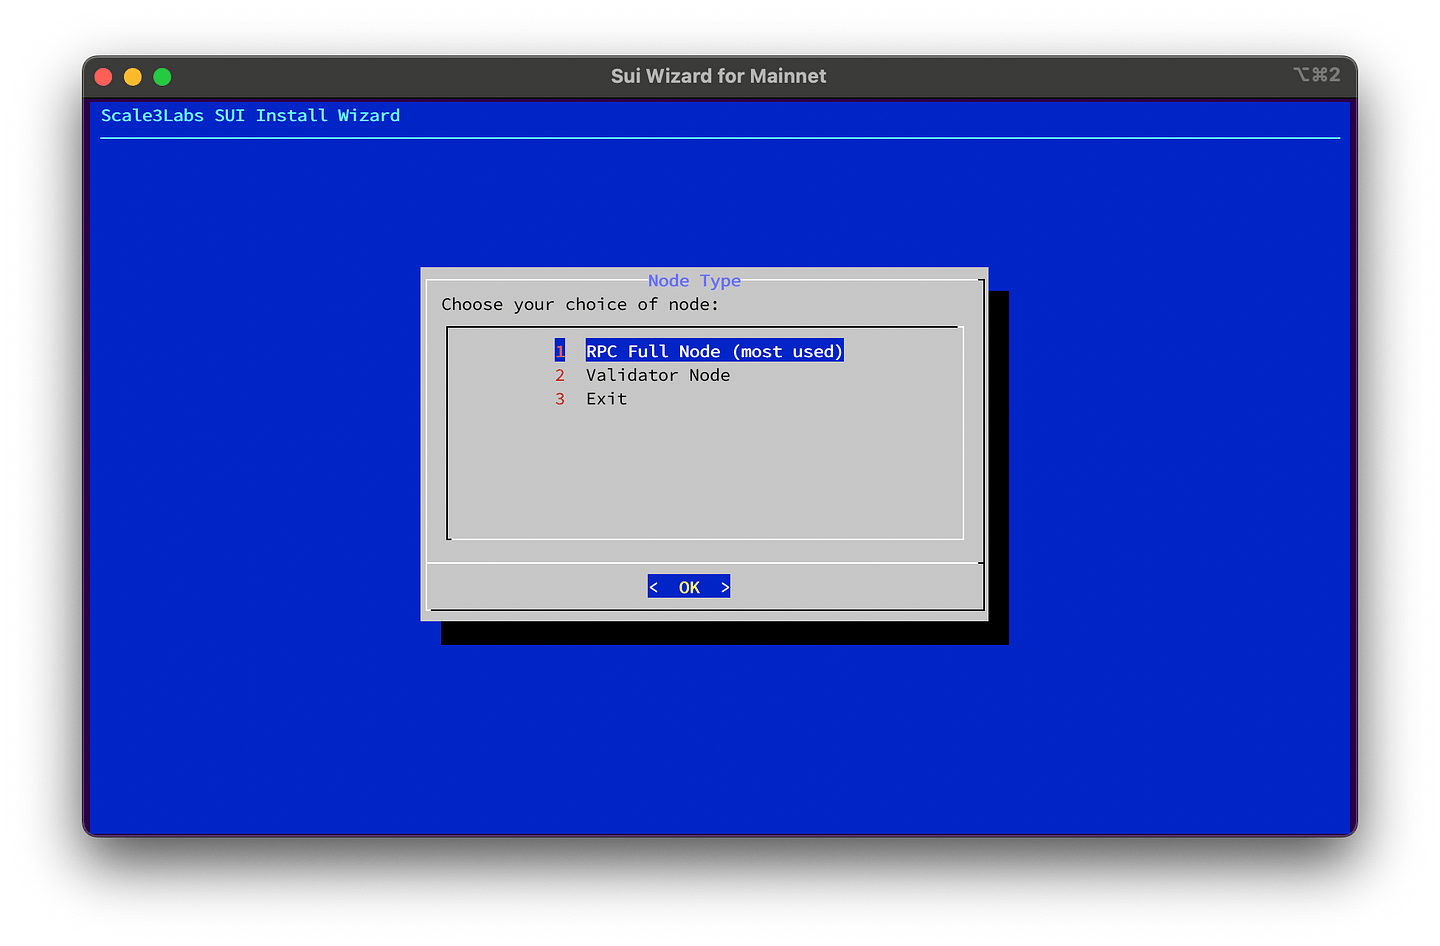
Task: Click the Sui Wizard for Mainnet title
Action: coord(718,76)
